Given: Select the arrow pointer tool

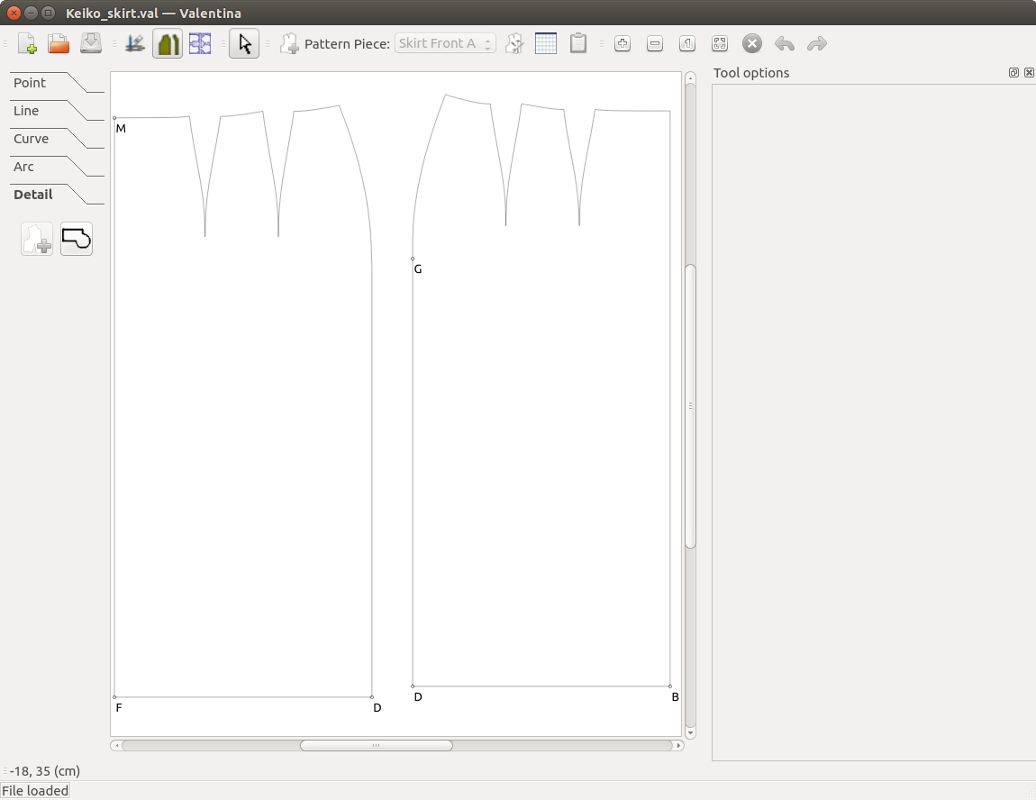Looking at the screenshot, I should [244, 44].
